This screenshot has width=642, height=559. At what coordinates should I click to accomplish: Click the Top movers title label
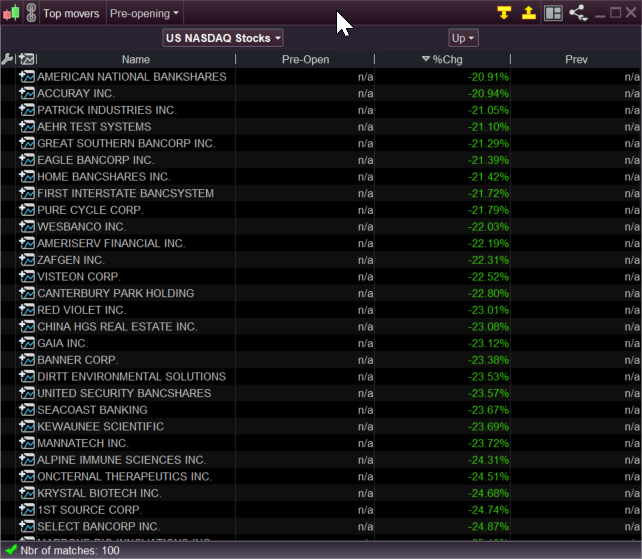click(71, 14)
